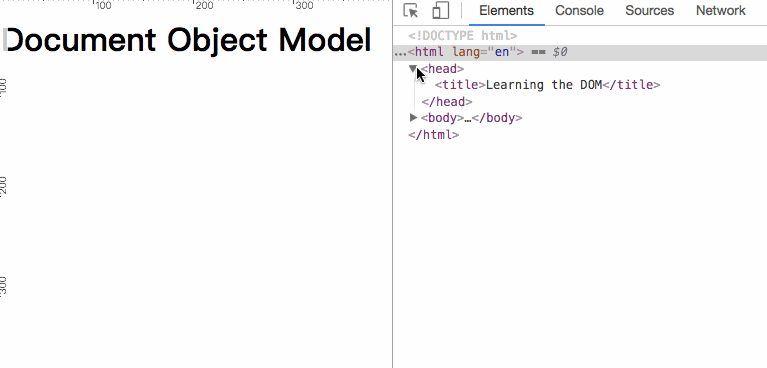
Task: Click the html lang element row
Action: [x=580, y=52]
